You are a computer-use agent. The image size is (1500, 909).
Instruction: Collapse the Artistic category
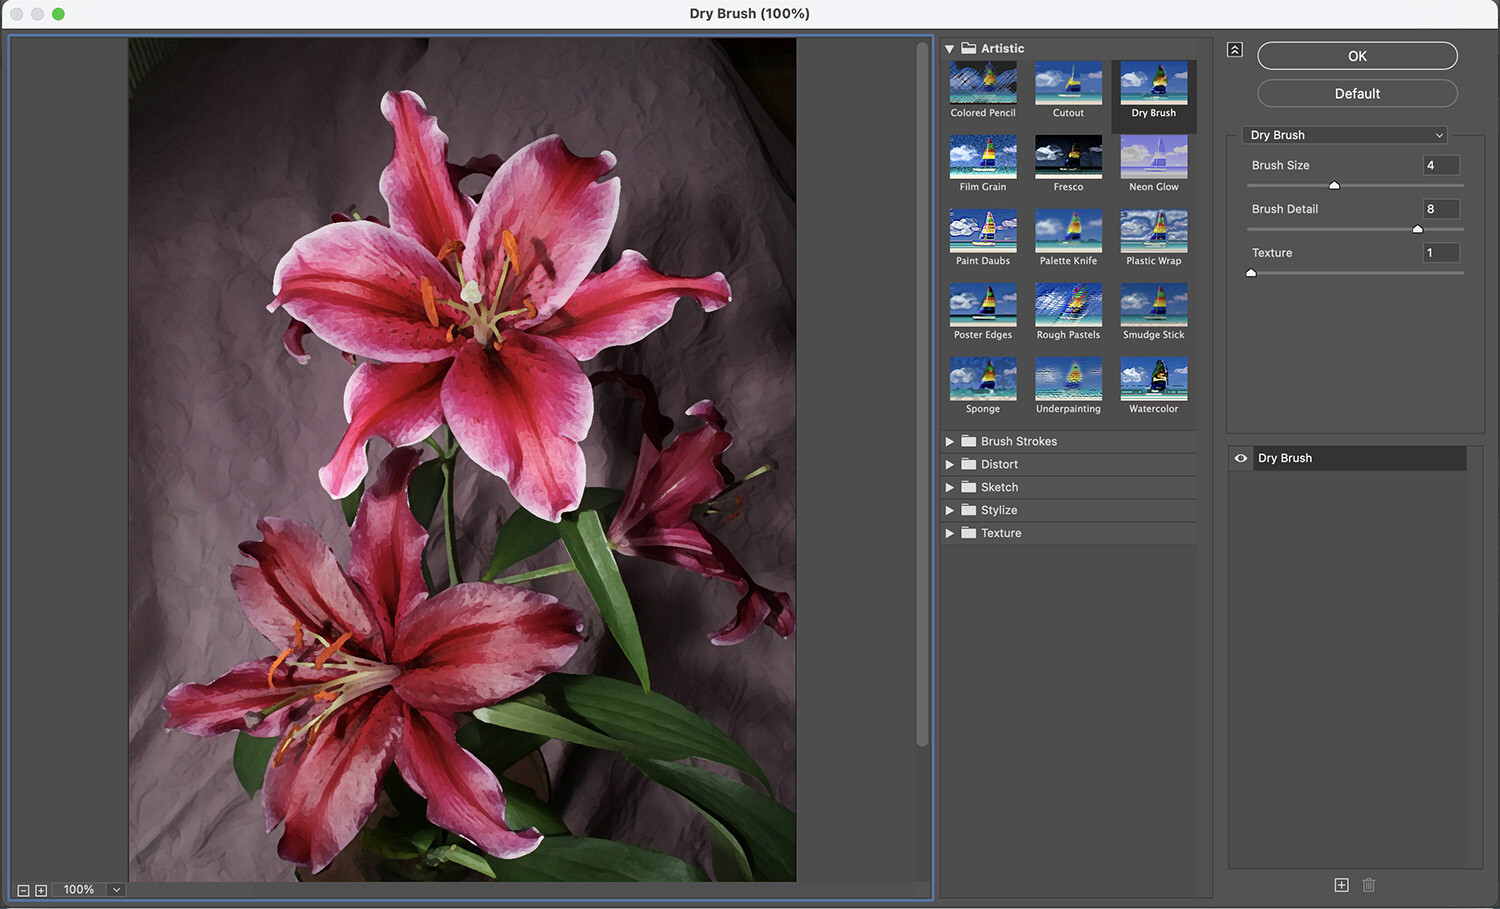tap(948, 48)
